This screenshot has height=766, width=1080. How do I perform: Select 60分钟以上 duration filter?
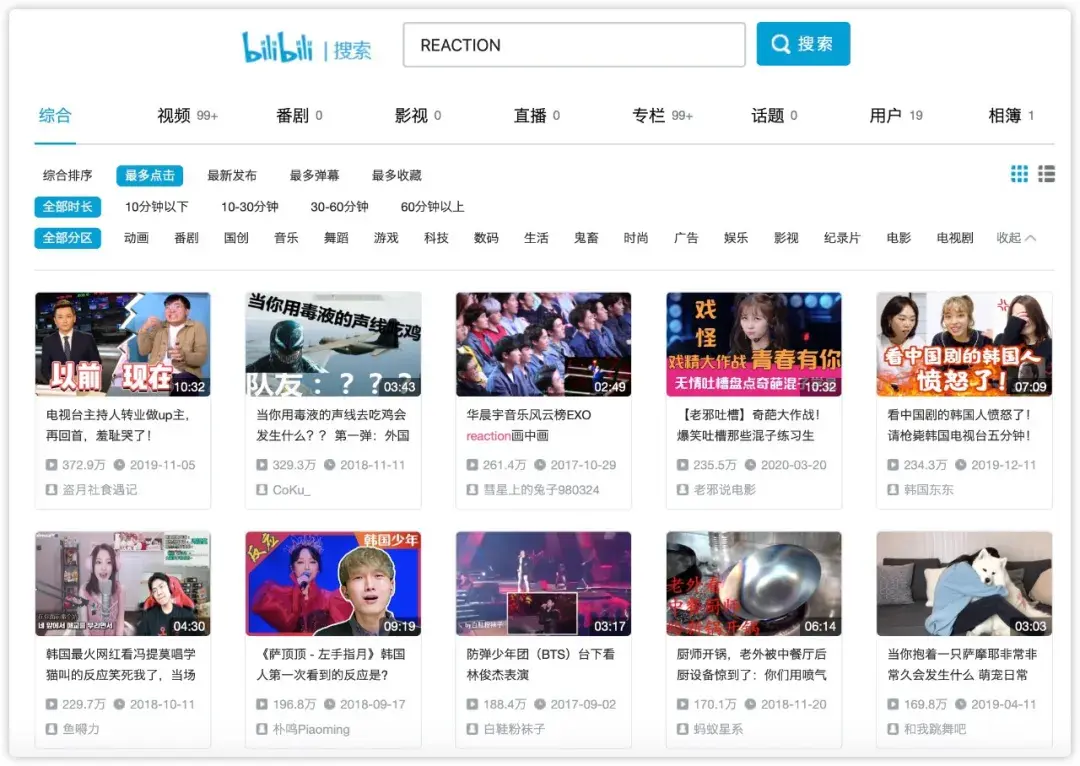tap(433, 207)
